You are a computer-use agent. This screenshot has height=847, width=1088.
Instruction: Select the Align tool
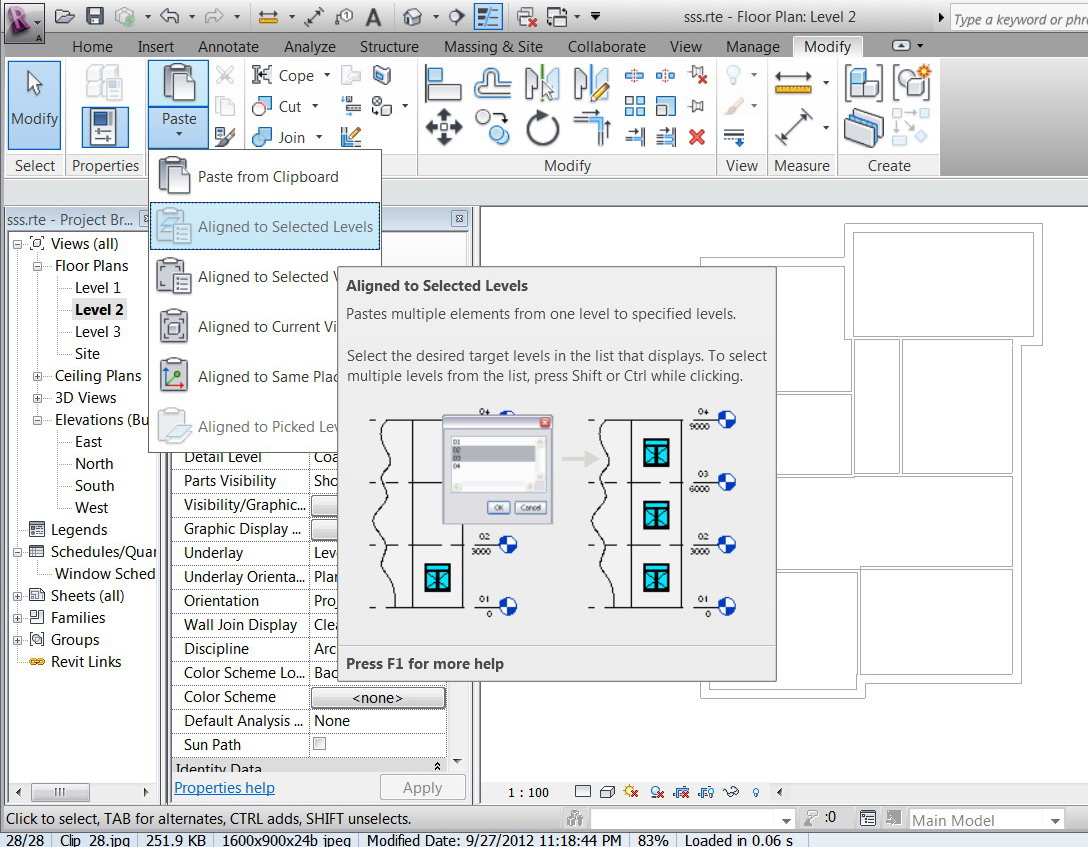[443, 82]
